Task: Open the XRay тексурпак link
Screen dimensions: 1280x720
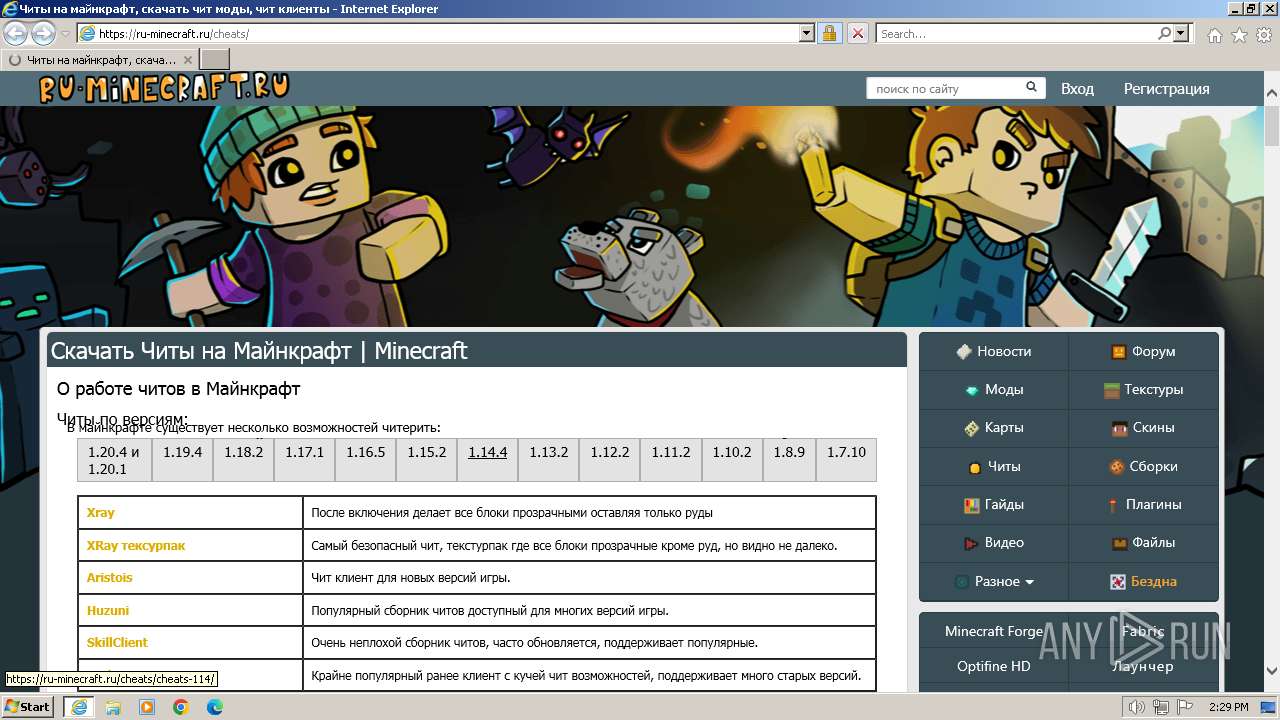Action: (x=135, y=545)
